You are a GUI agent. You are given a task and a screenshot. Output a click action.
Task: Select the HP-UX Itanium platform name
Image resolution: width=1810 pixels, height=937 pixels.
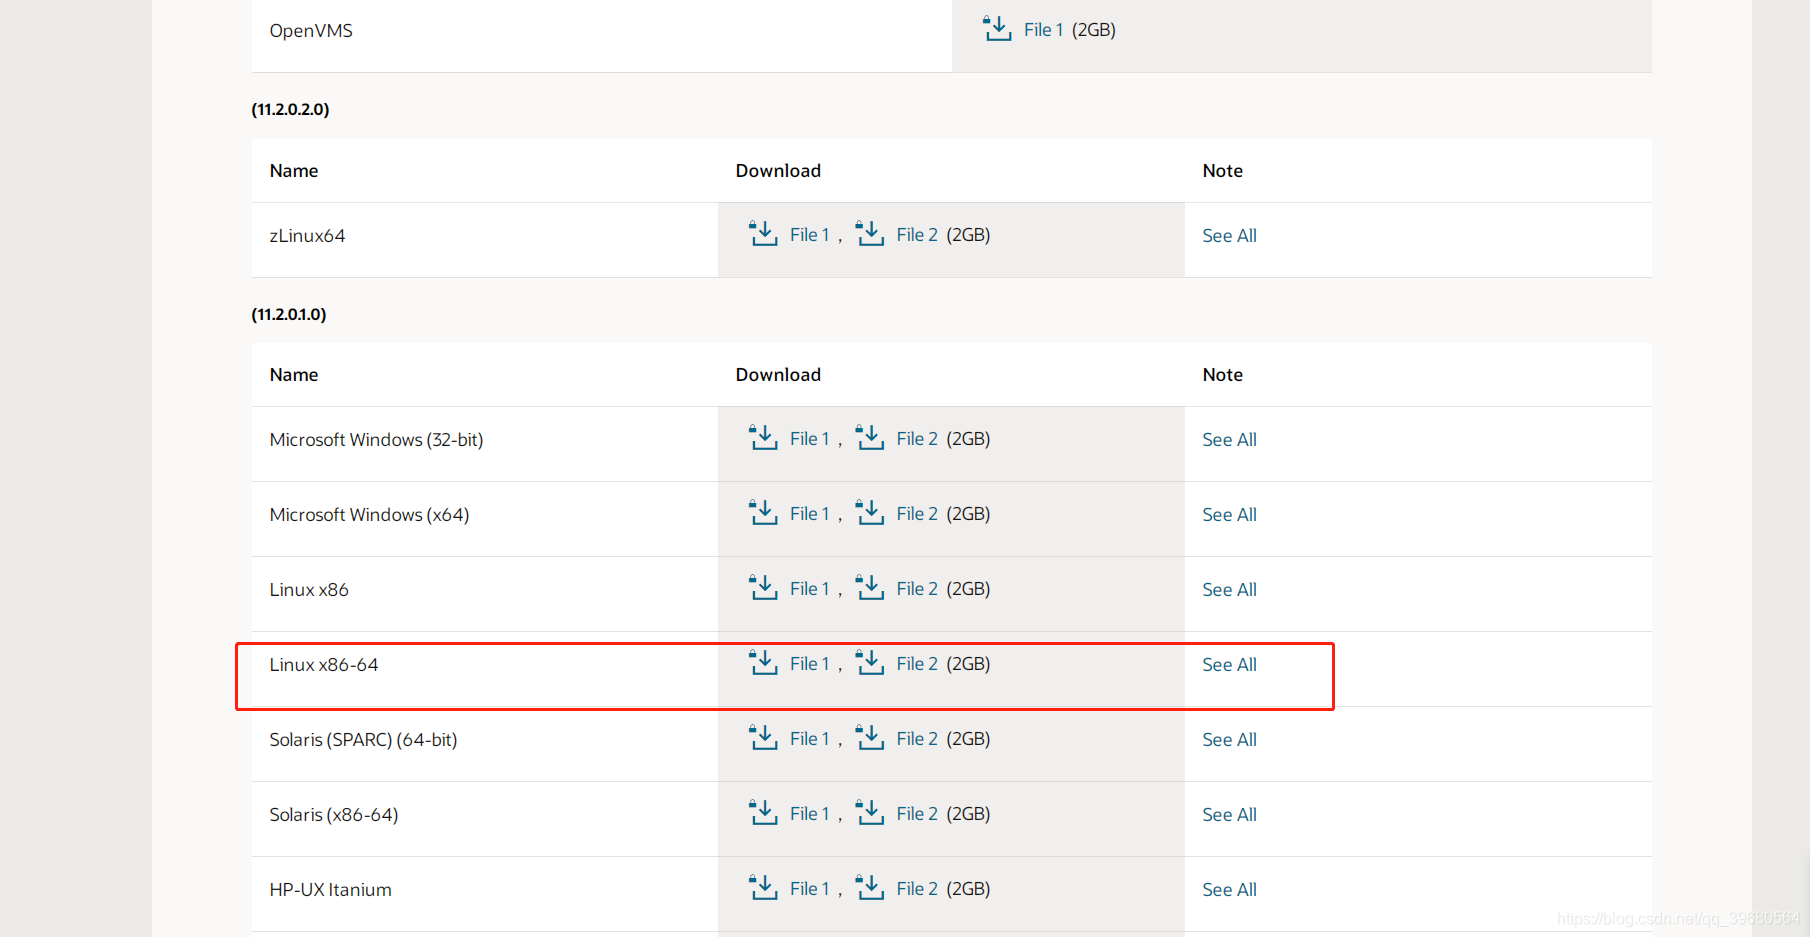pyautogui.click(x=330, y=890)
